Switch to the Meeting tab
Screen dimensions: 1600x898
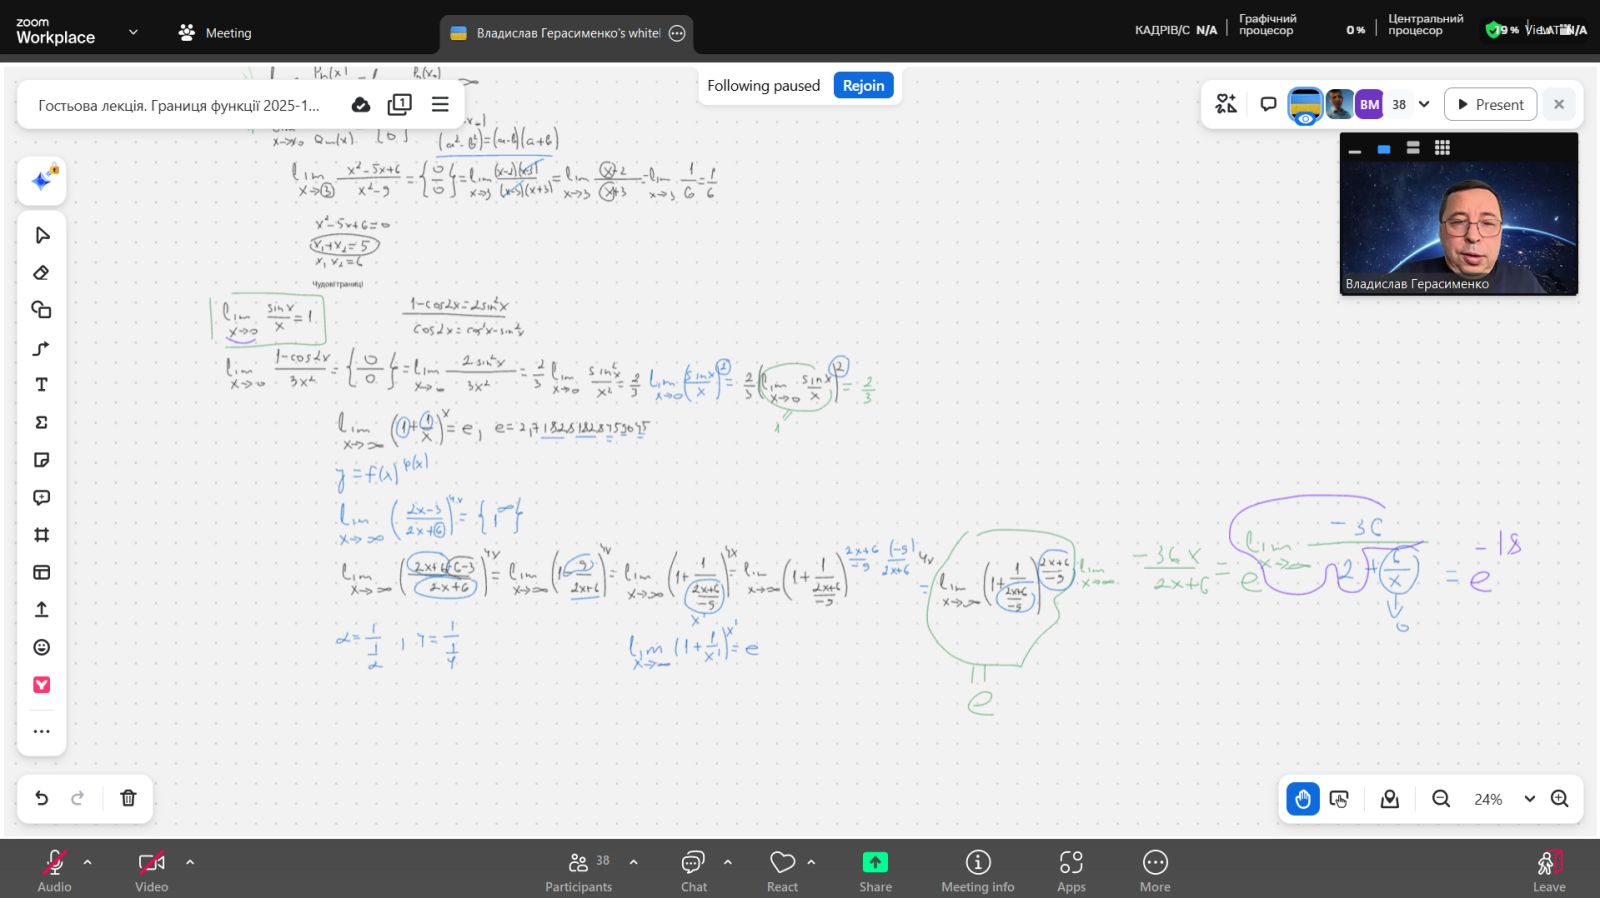point(216,33)
